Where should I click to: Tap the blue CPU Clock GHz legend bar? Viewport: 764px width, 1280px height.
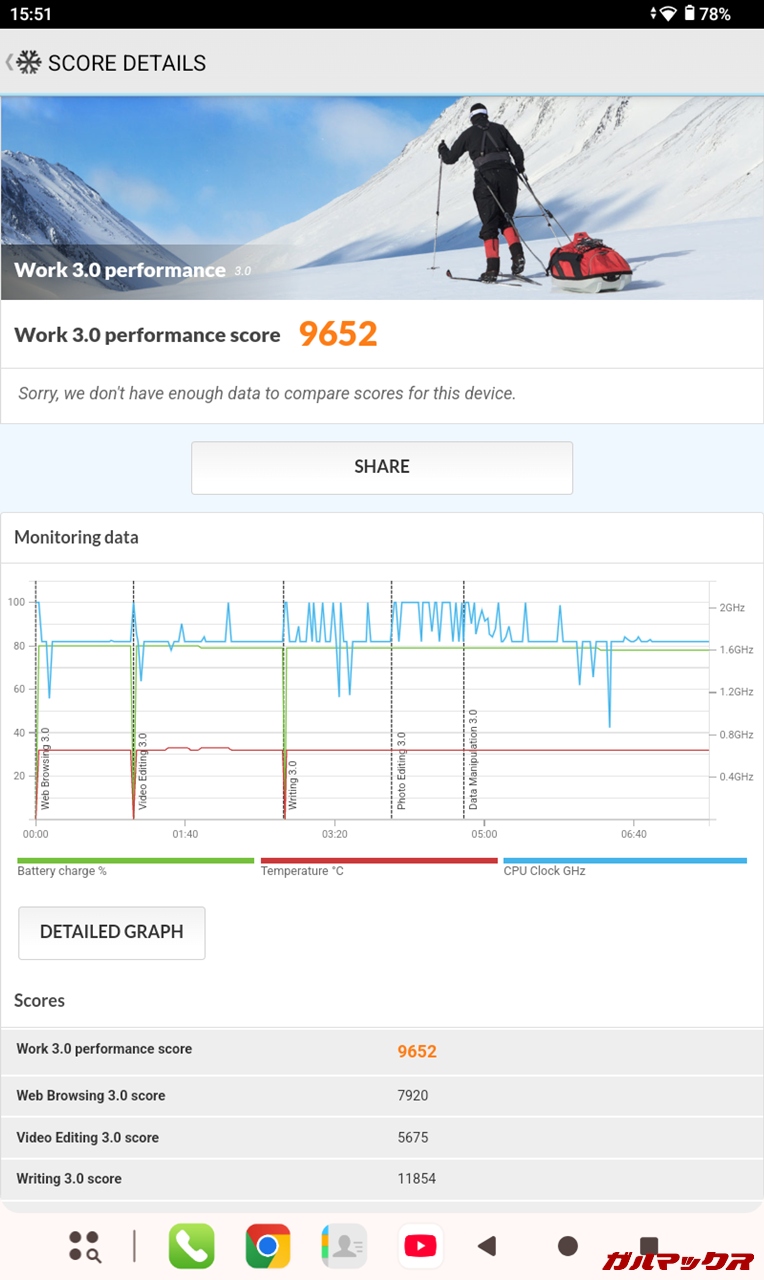click(625, 860)
